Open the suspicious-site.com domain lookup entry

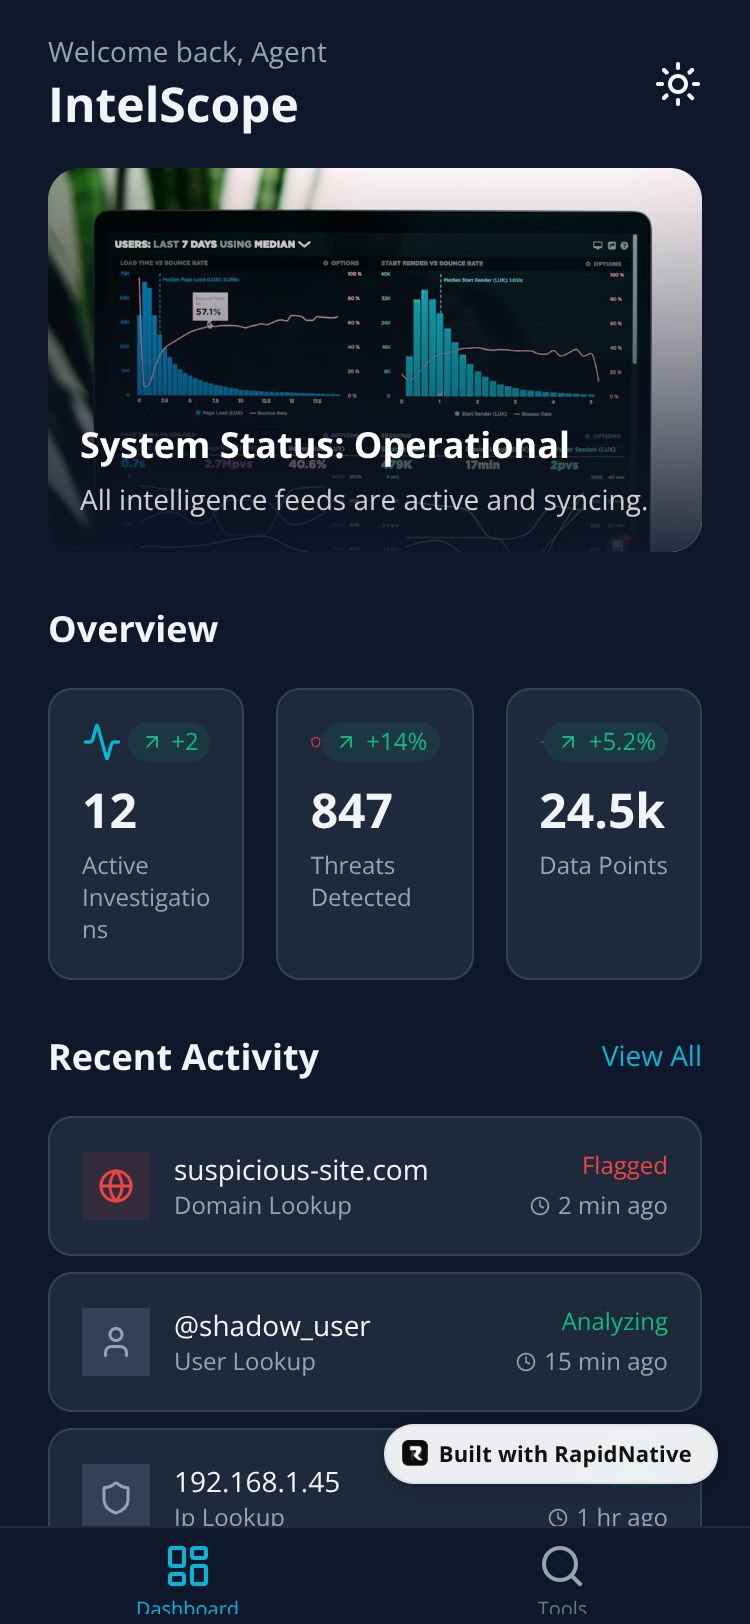point(300,1186)
